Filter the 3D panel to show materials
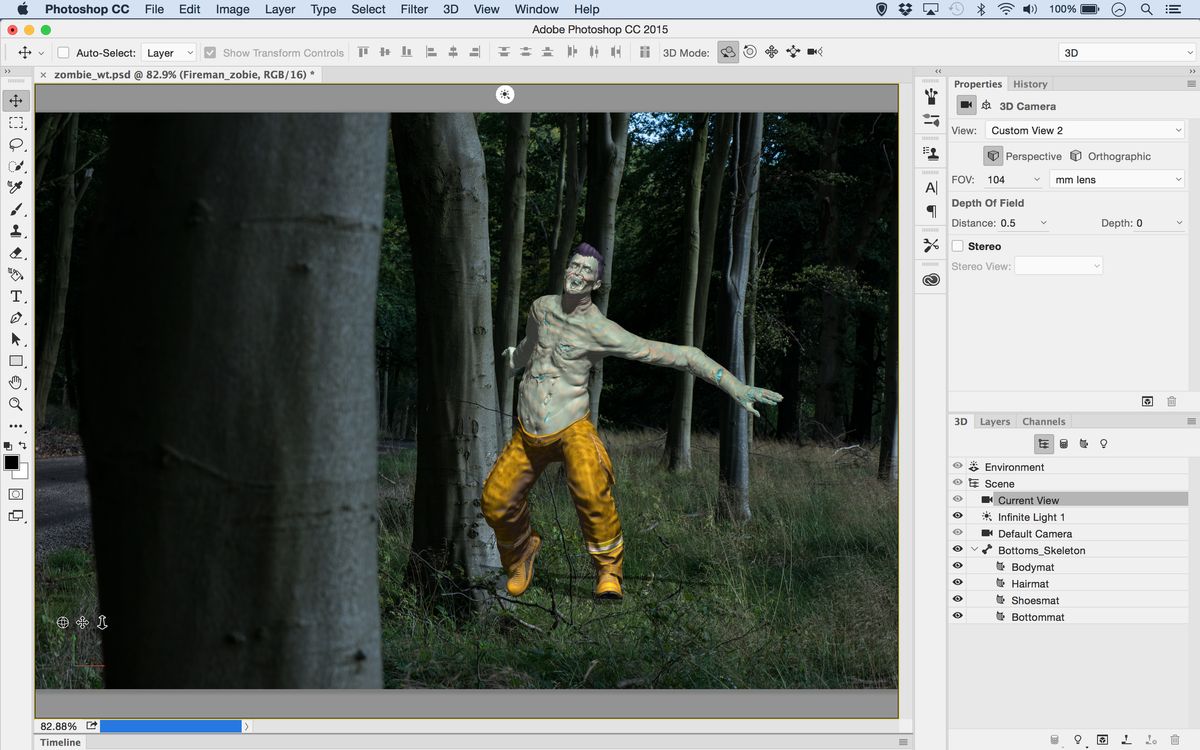 coord(1083,443)
